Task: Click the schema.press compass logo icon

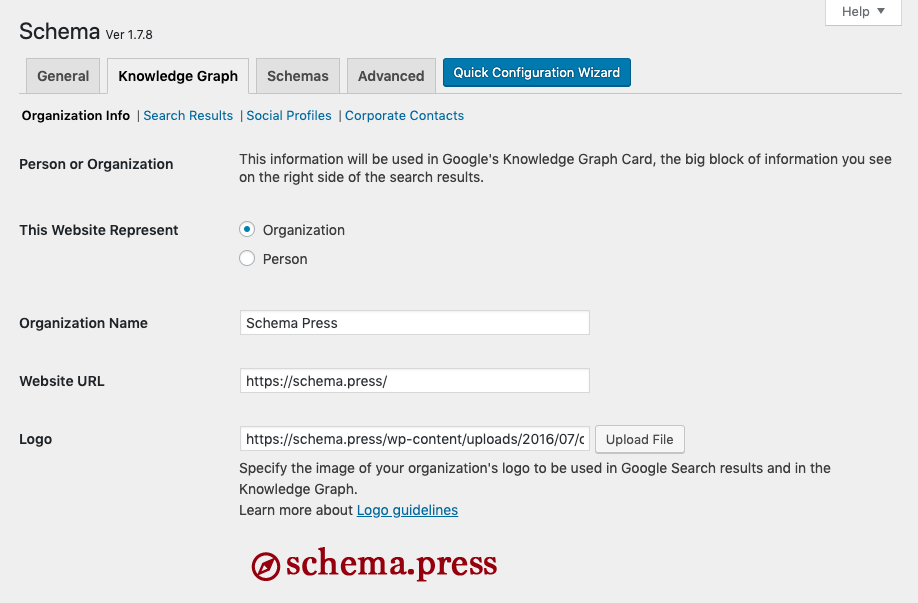Action: [x=265, y=566]
